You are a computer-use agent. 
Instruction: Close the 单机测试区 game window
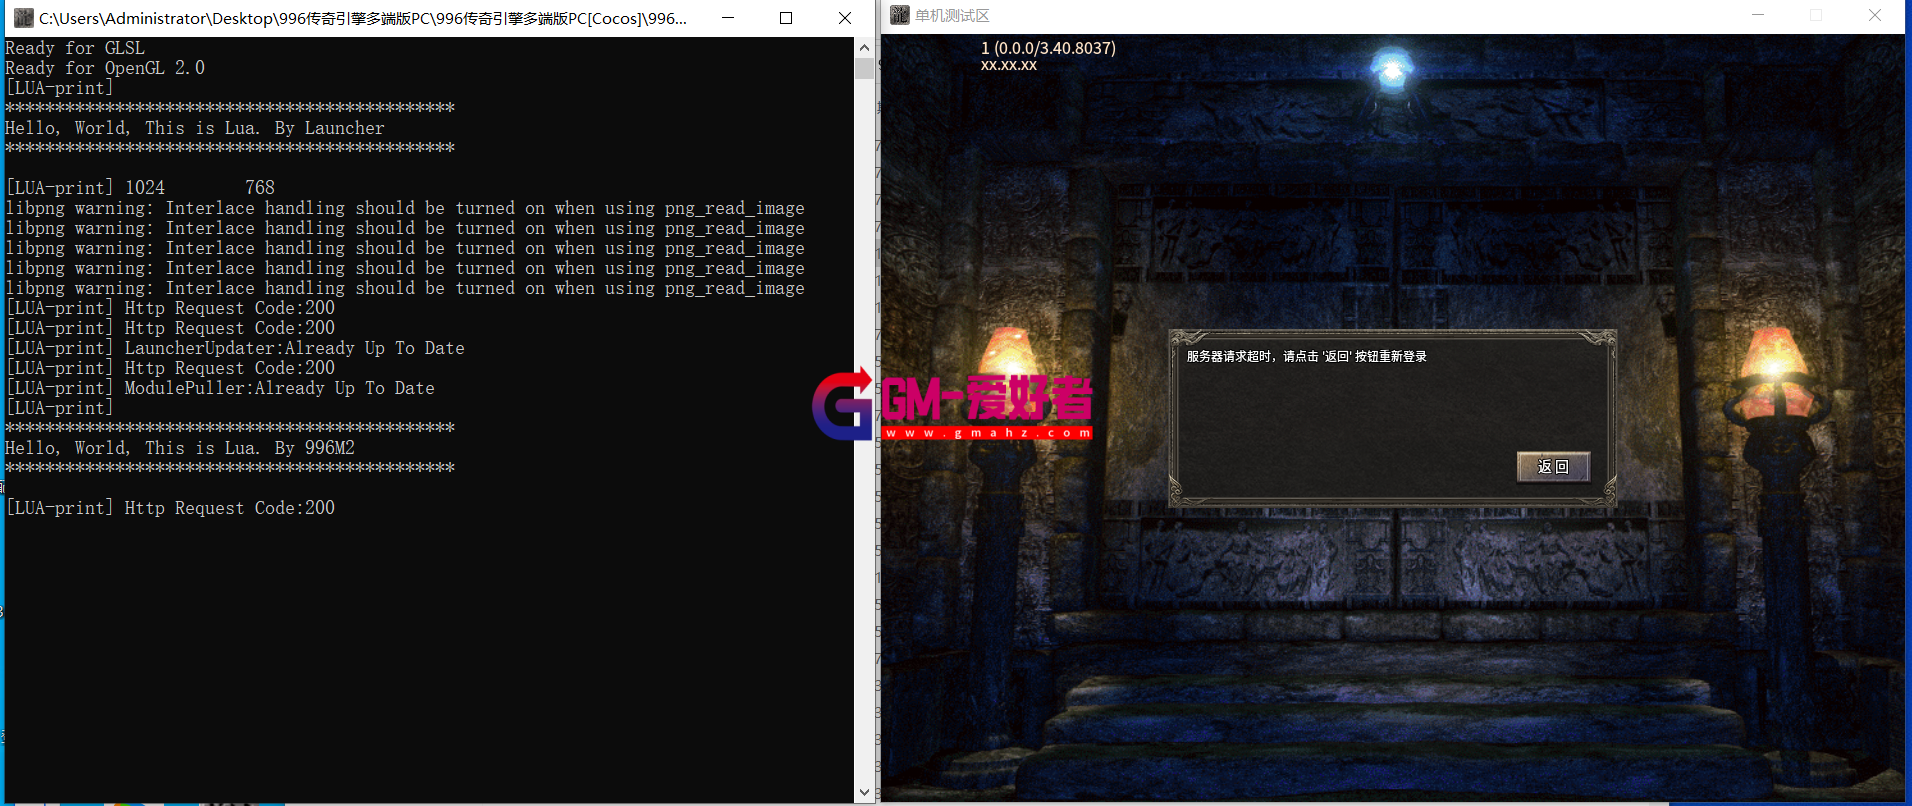pos(1874,15)
